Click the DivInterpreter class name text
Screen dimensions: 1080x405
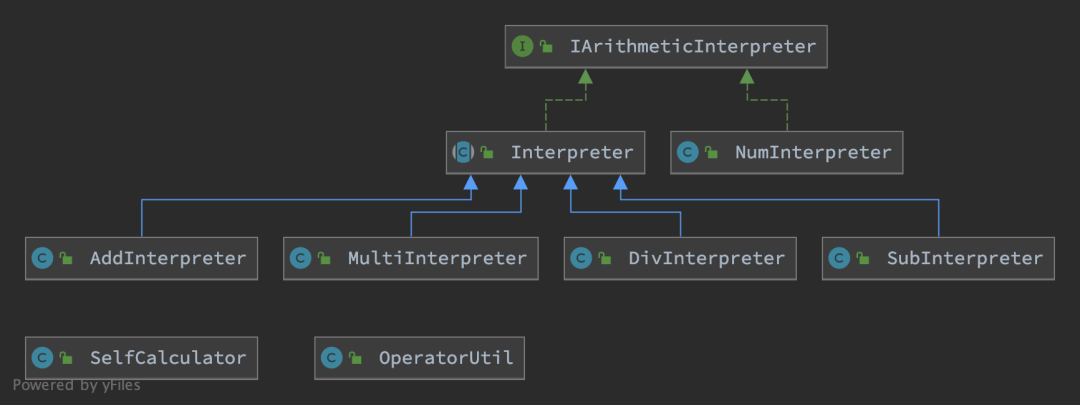coord(707,258)
